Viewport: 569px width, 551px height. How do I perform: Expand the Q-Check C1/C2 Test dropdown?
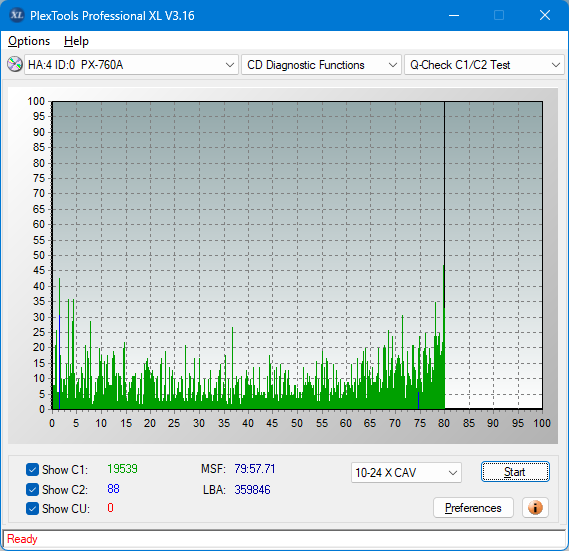[484, 65]
